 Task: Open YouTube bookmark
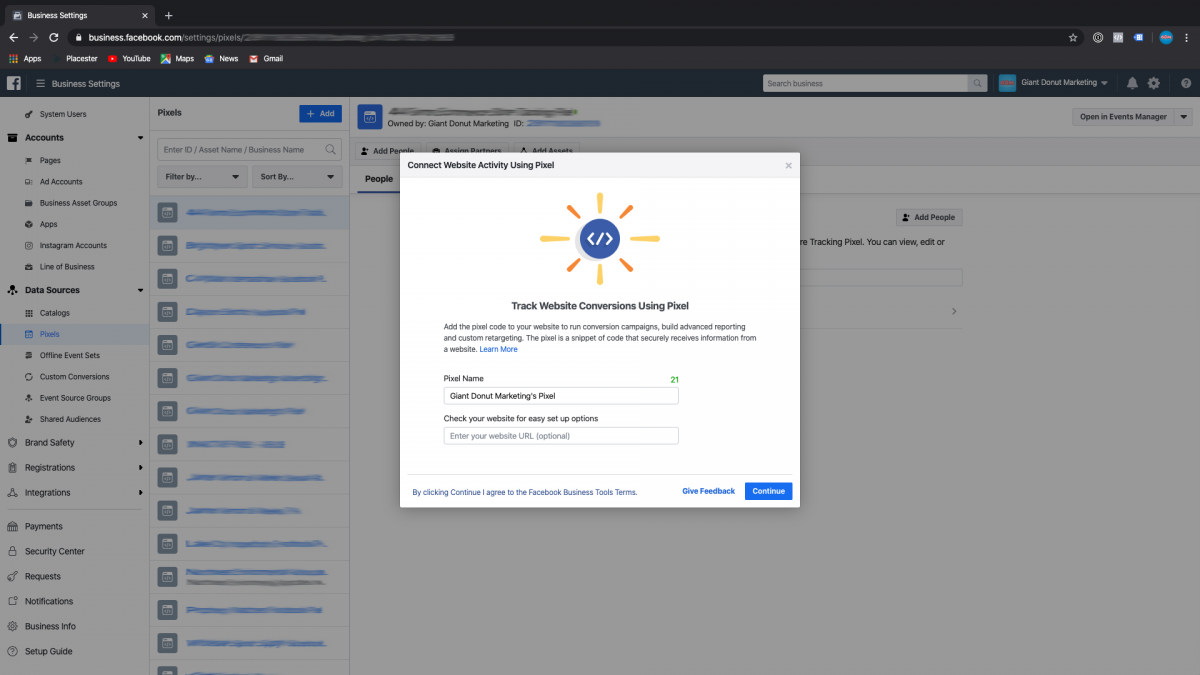(128, 58)
